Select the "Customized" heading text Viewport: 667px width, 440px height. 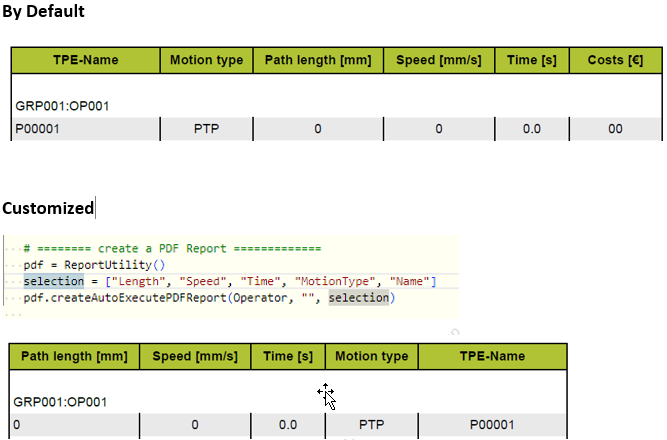coord(47,208)
